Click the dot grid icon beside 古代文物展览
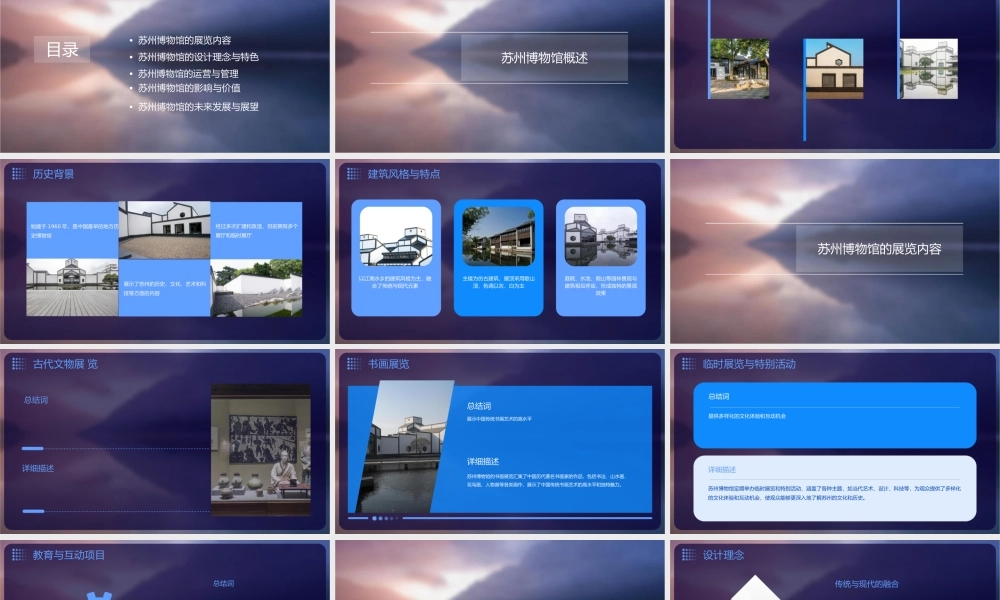1000x600 pixels. coord(18,364)
